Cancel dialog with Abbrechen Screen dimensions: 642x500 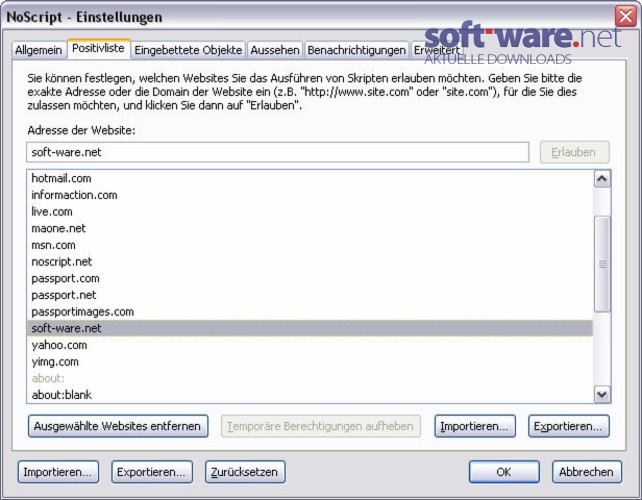tap(587, 472)
